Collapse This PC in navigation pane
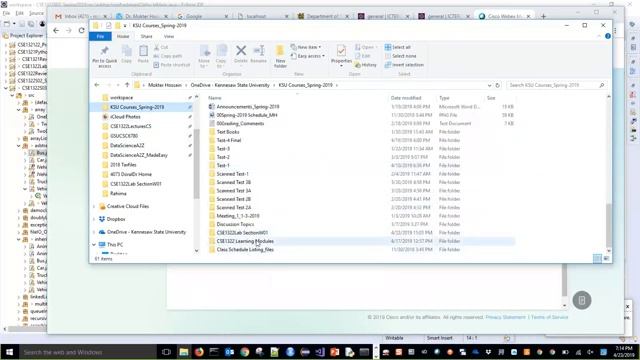The image size is (640, 360). click(x=94, y=245)
